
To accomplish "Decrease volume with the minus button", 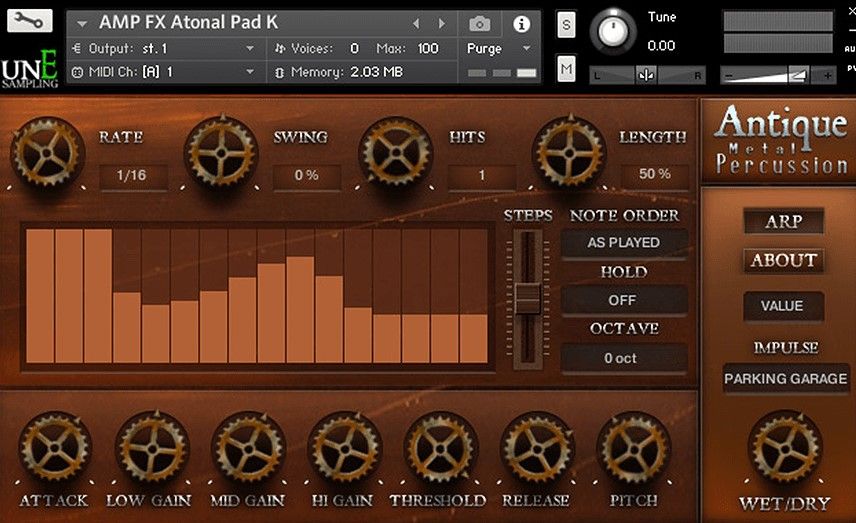I will (x=728, y=75).
